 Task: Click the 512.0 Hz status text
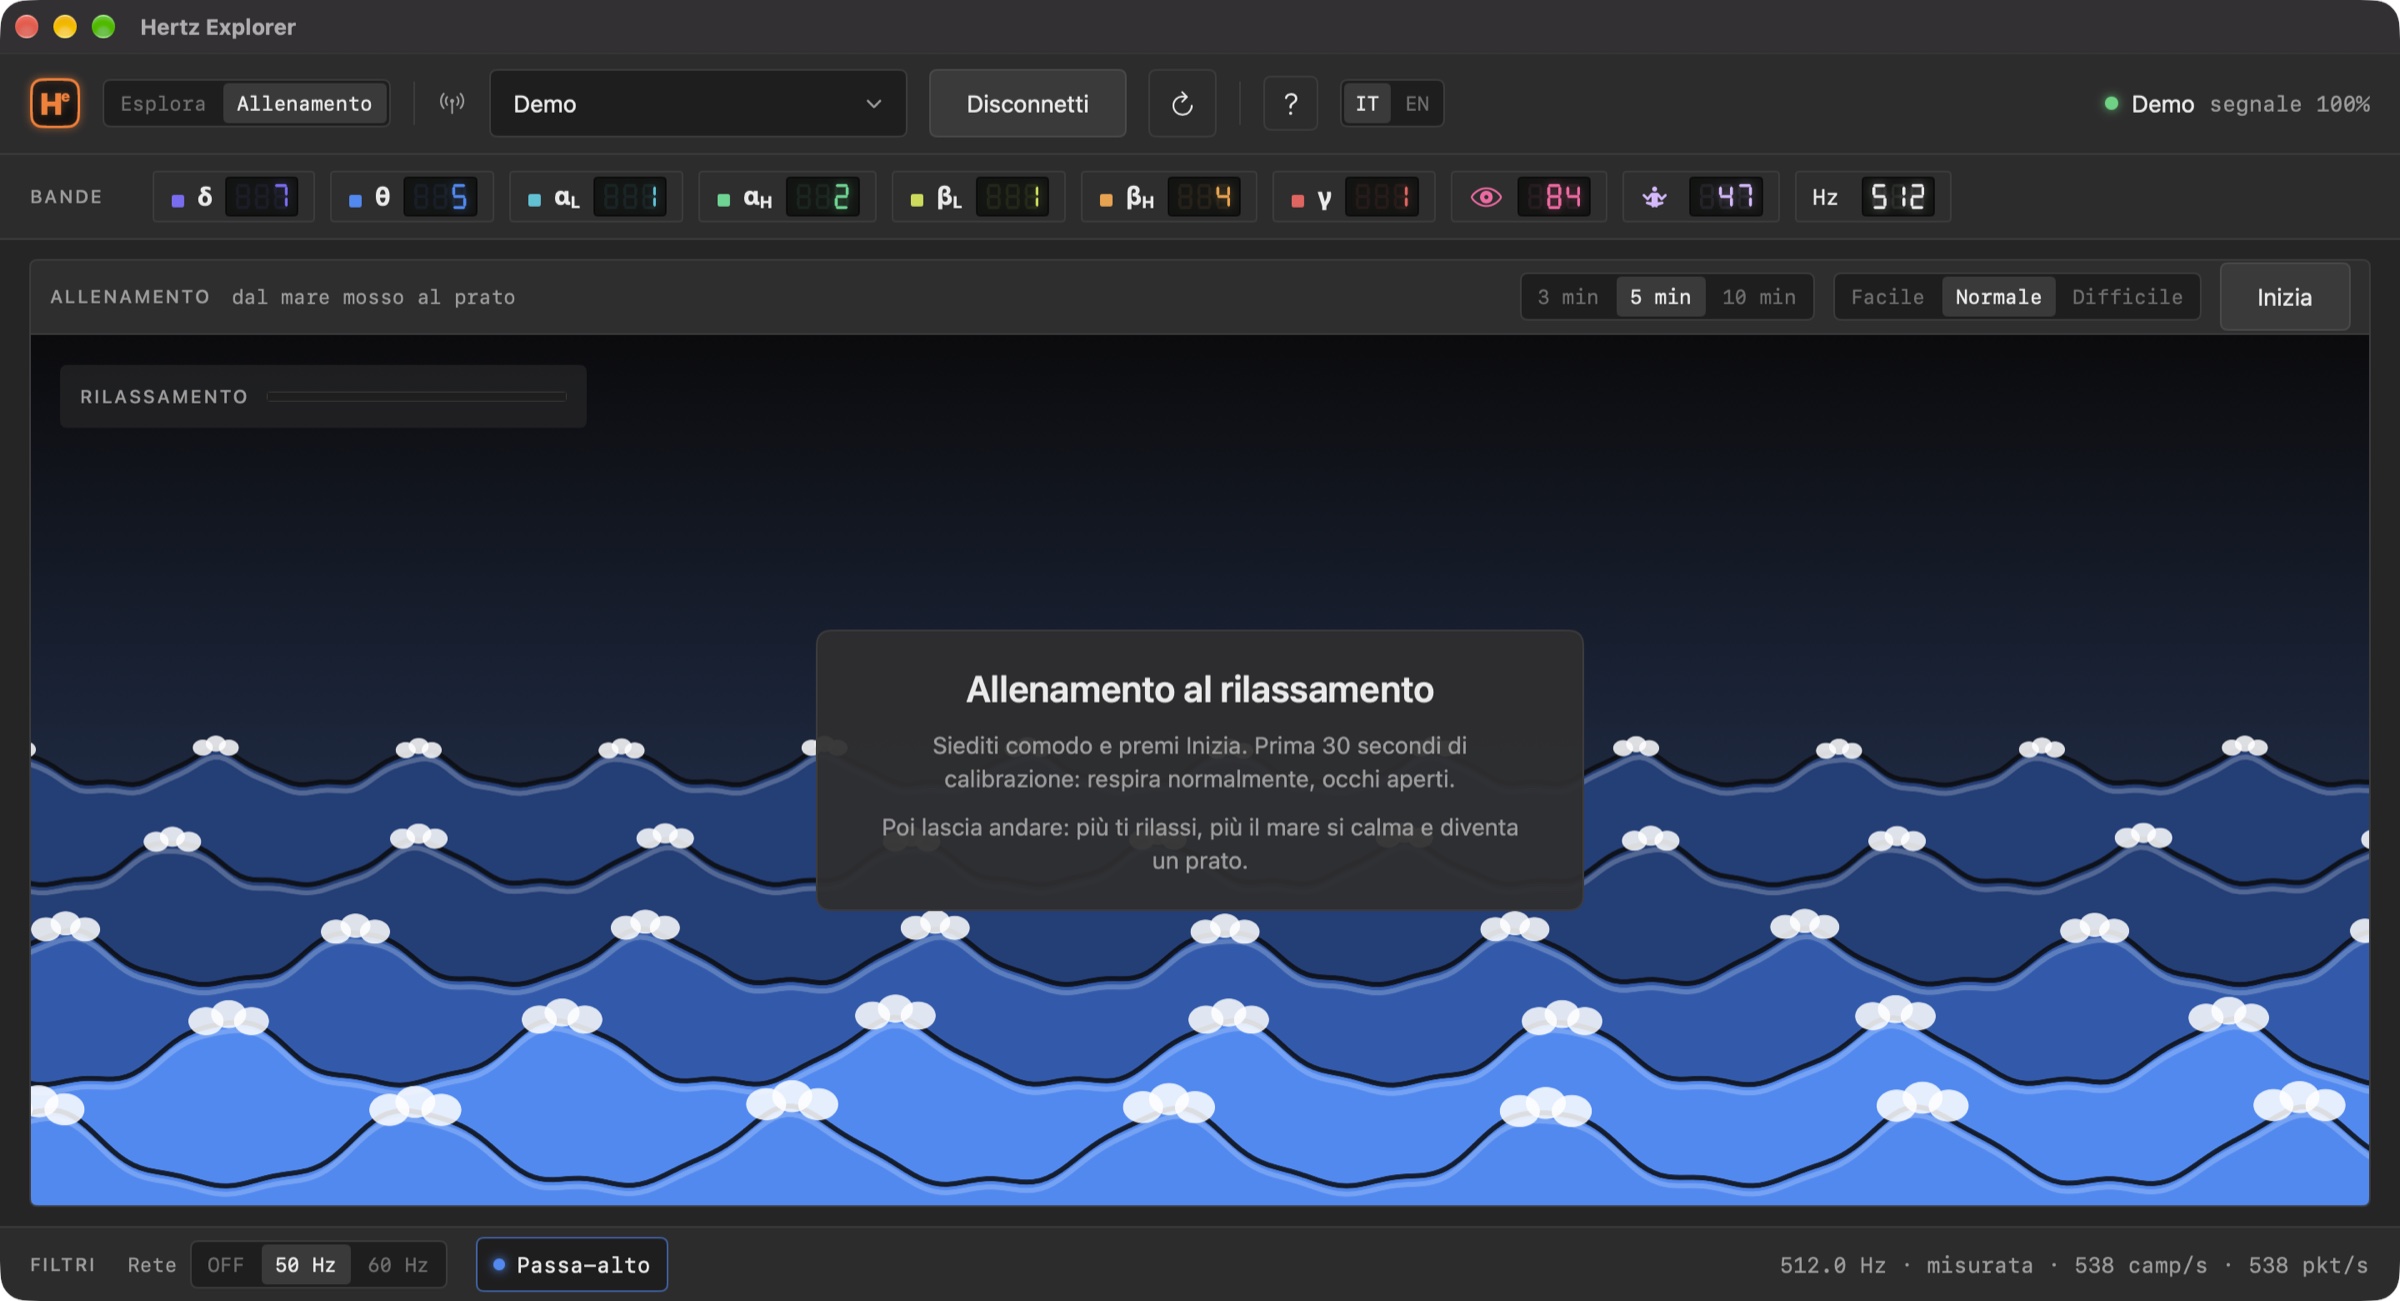[x=1832, y=1265]
